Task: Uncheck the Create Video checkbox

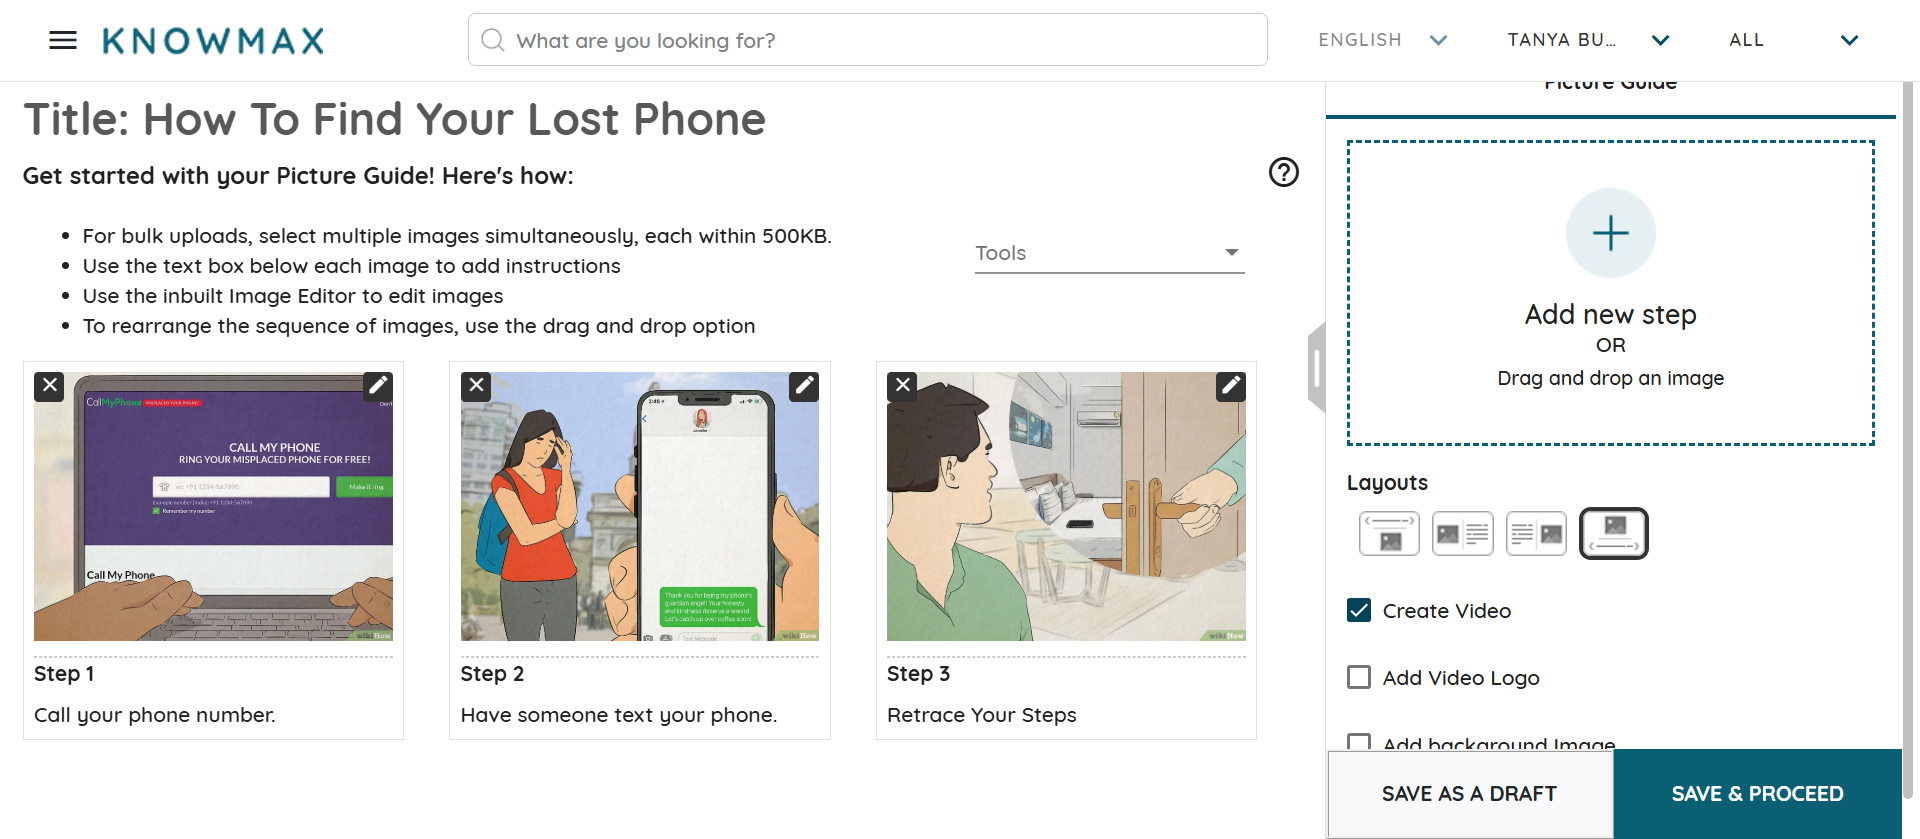Action: 1359,610
